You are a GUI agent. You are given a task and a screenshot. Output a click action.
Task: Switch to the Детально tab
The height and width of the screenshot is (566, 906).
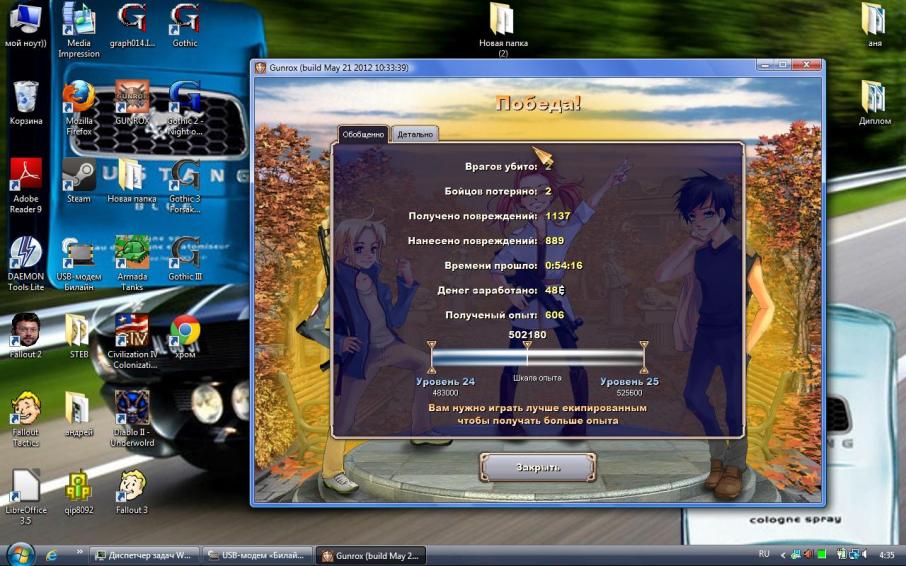tap(415, 134)
